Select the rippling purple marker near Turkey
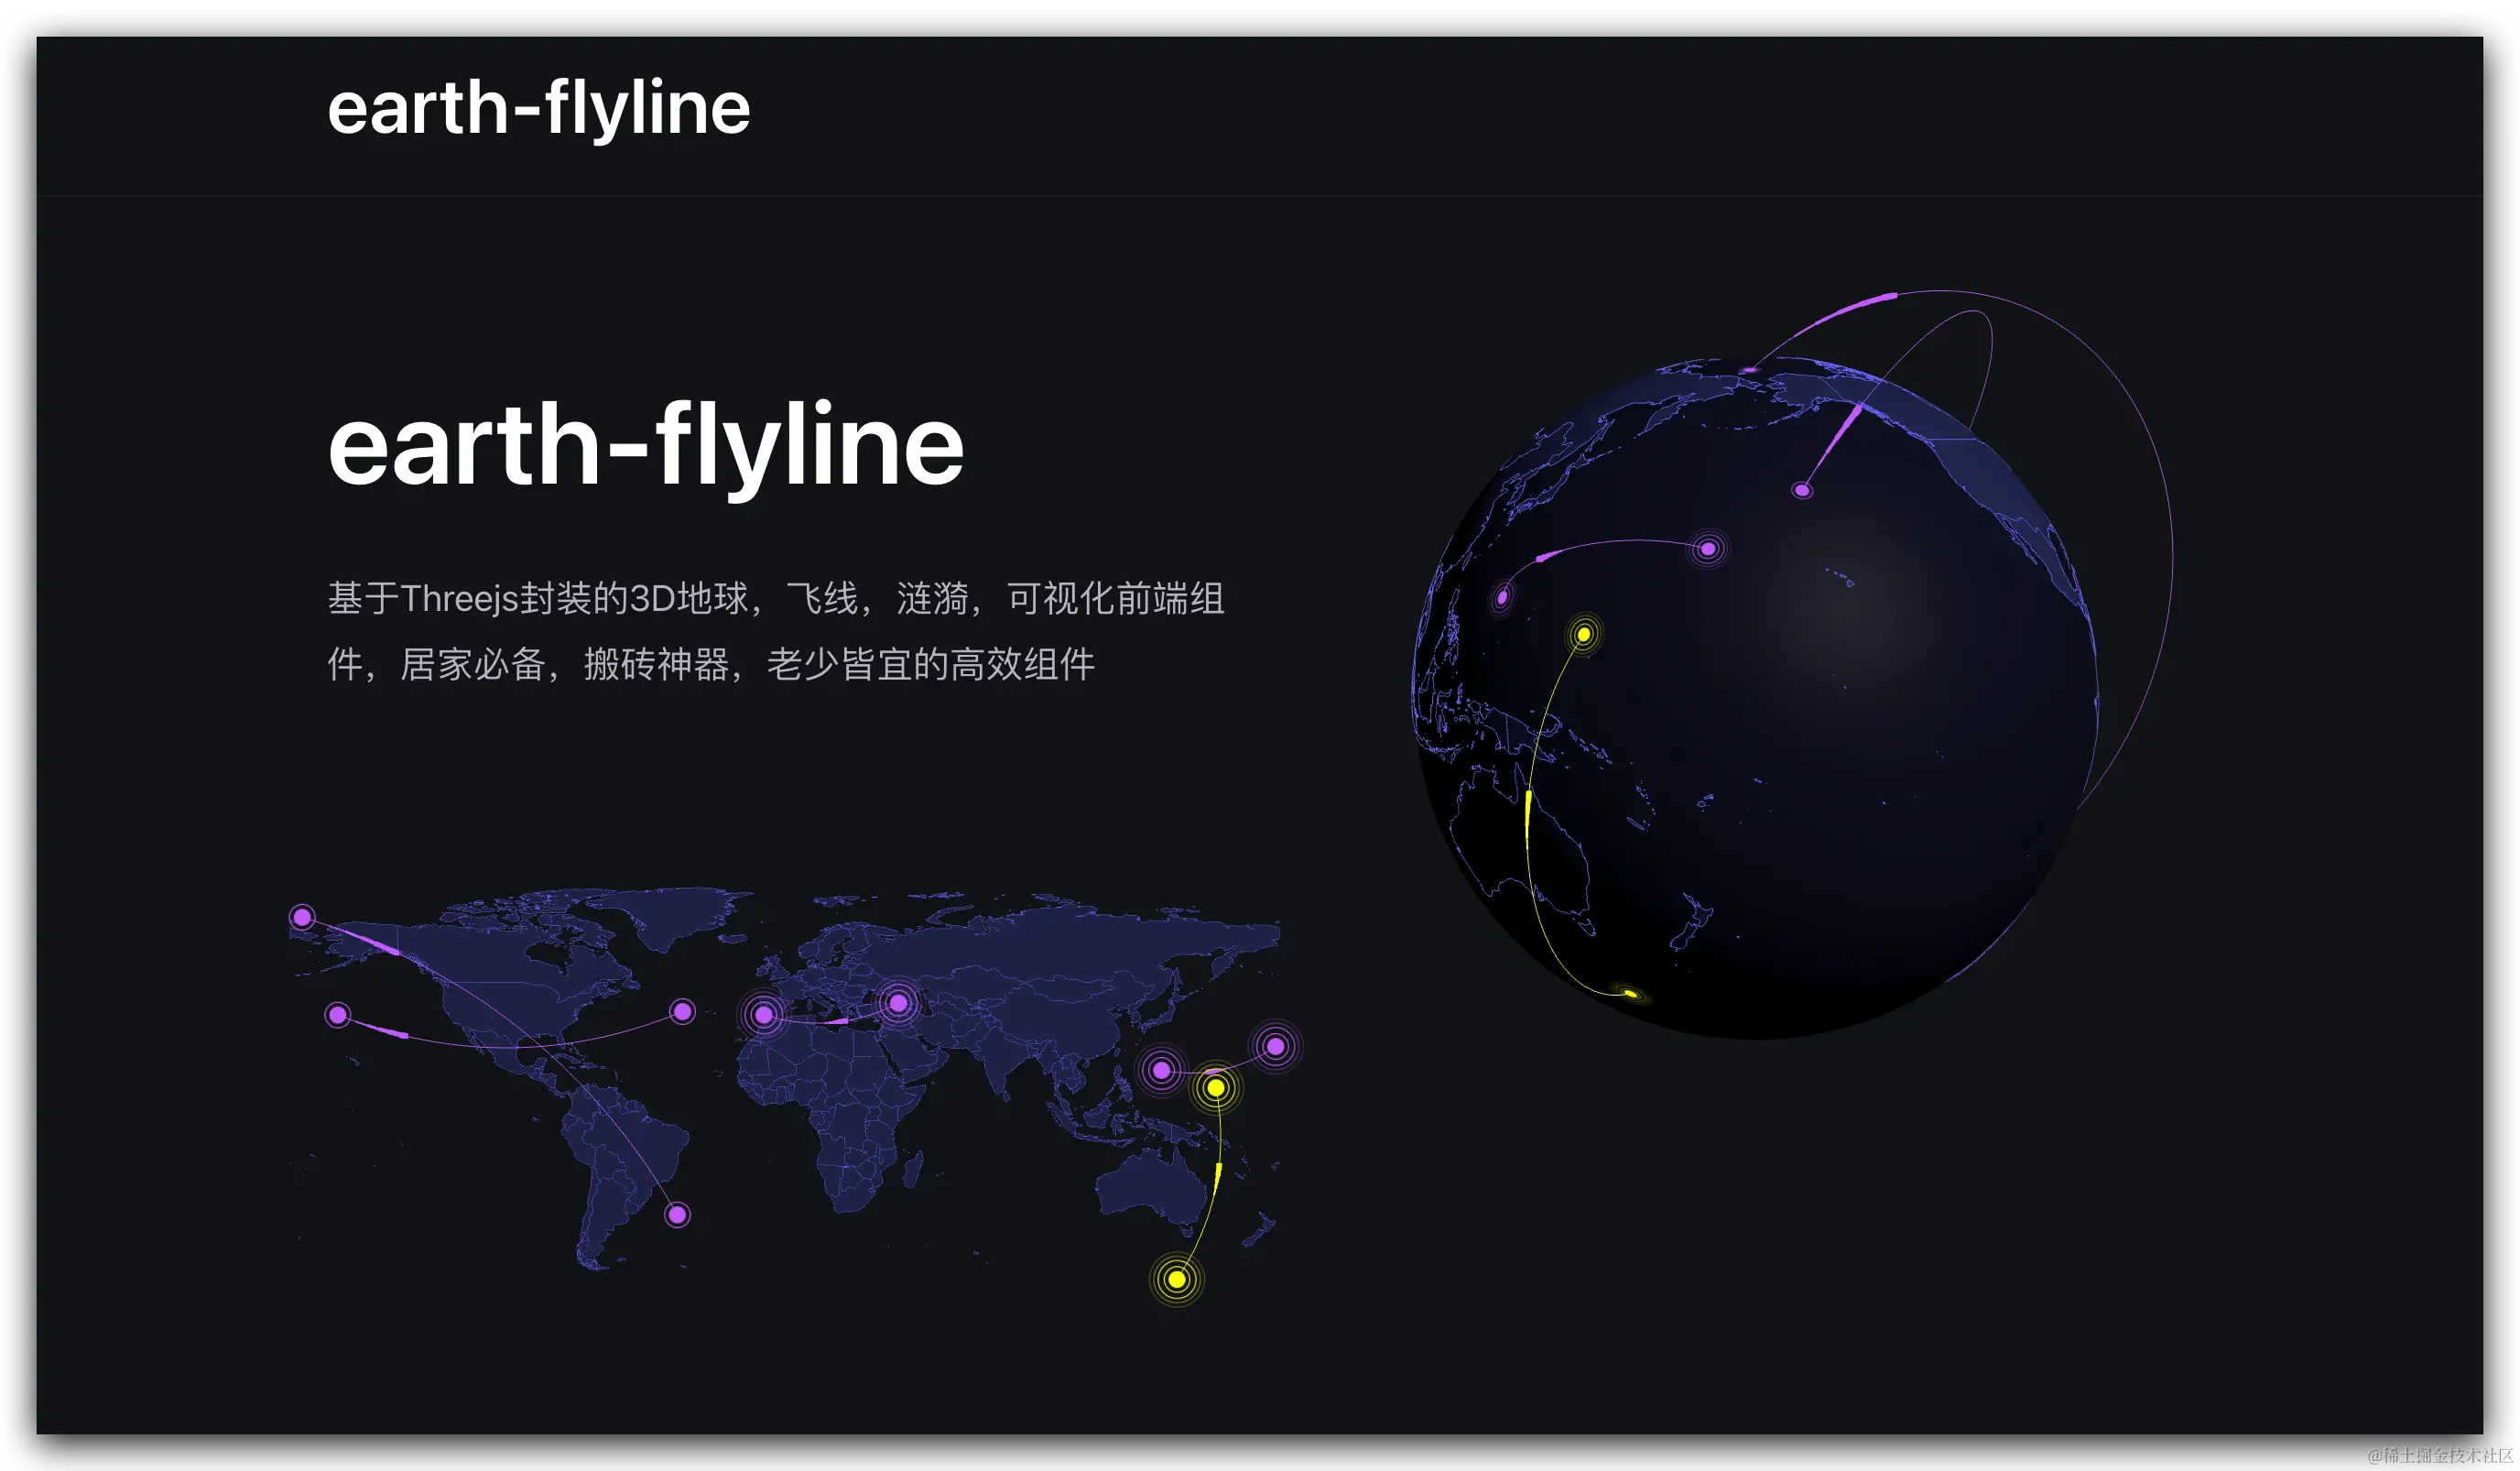Screen dimensions: 2520x1471 point(898,1003)
